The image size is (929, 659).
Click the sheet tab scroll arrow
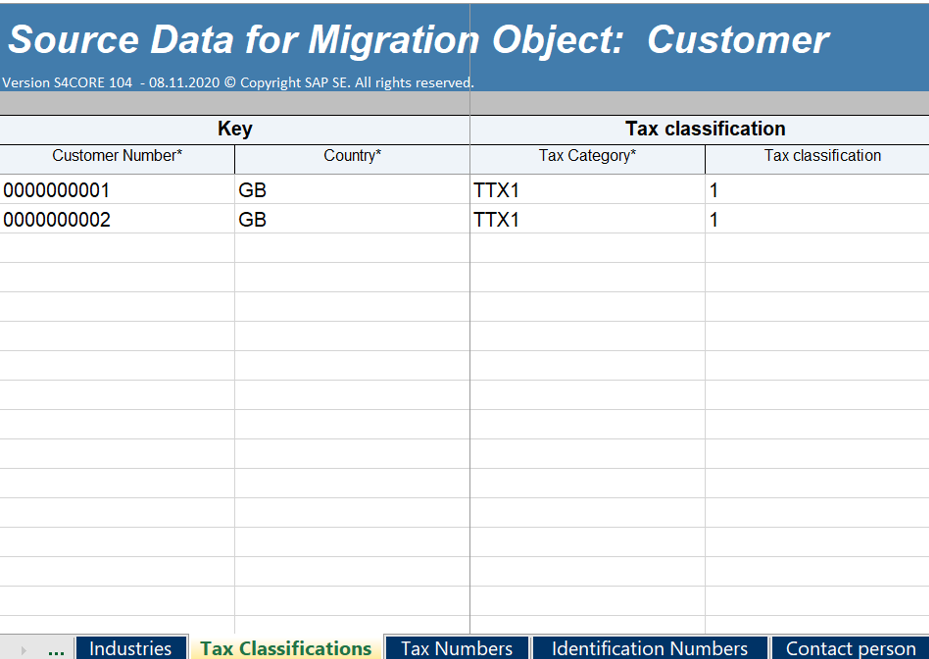click(24, 650)
